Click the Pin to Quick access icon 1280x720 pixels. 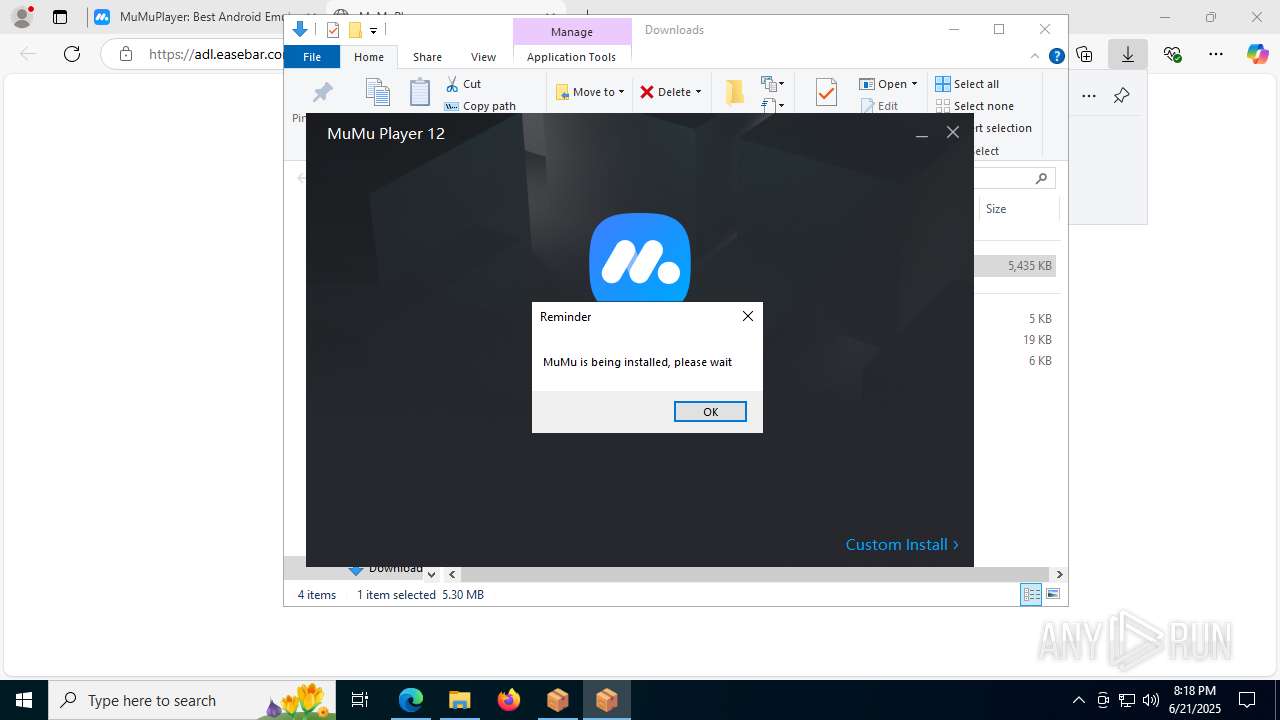click(322, 92)
